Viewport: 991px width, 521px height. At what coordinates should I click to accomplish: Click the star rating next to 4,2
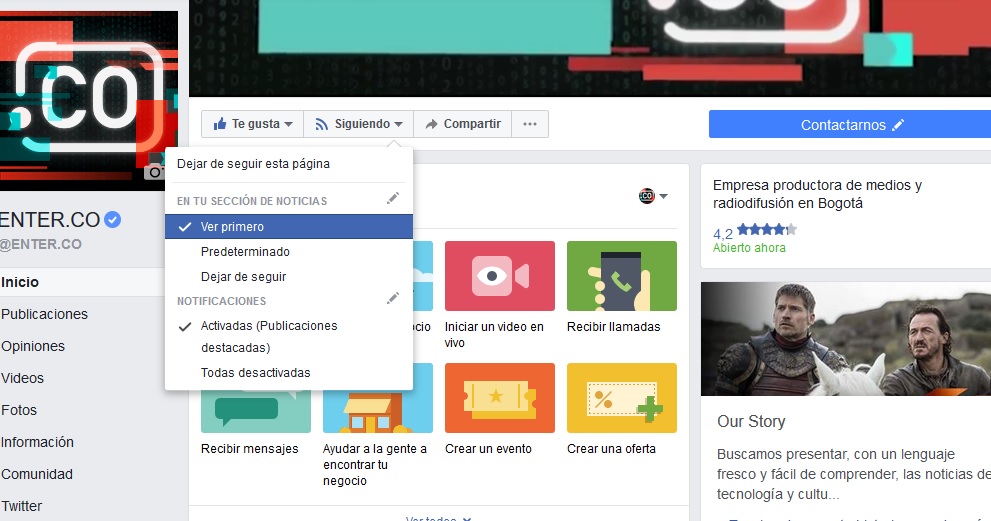(767, 230)
